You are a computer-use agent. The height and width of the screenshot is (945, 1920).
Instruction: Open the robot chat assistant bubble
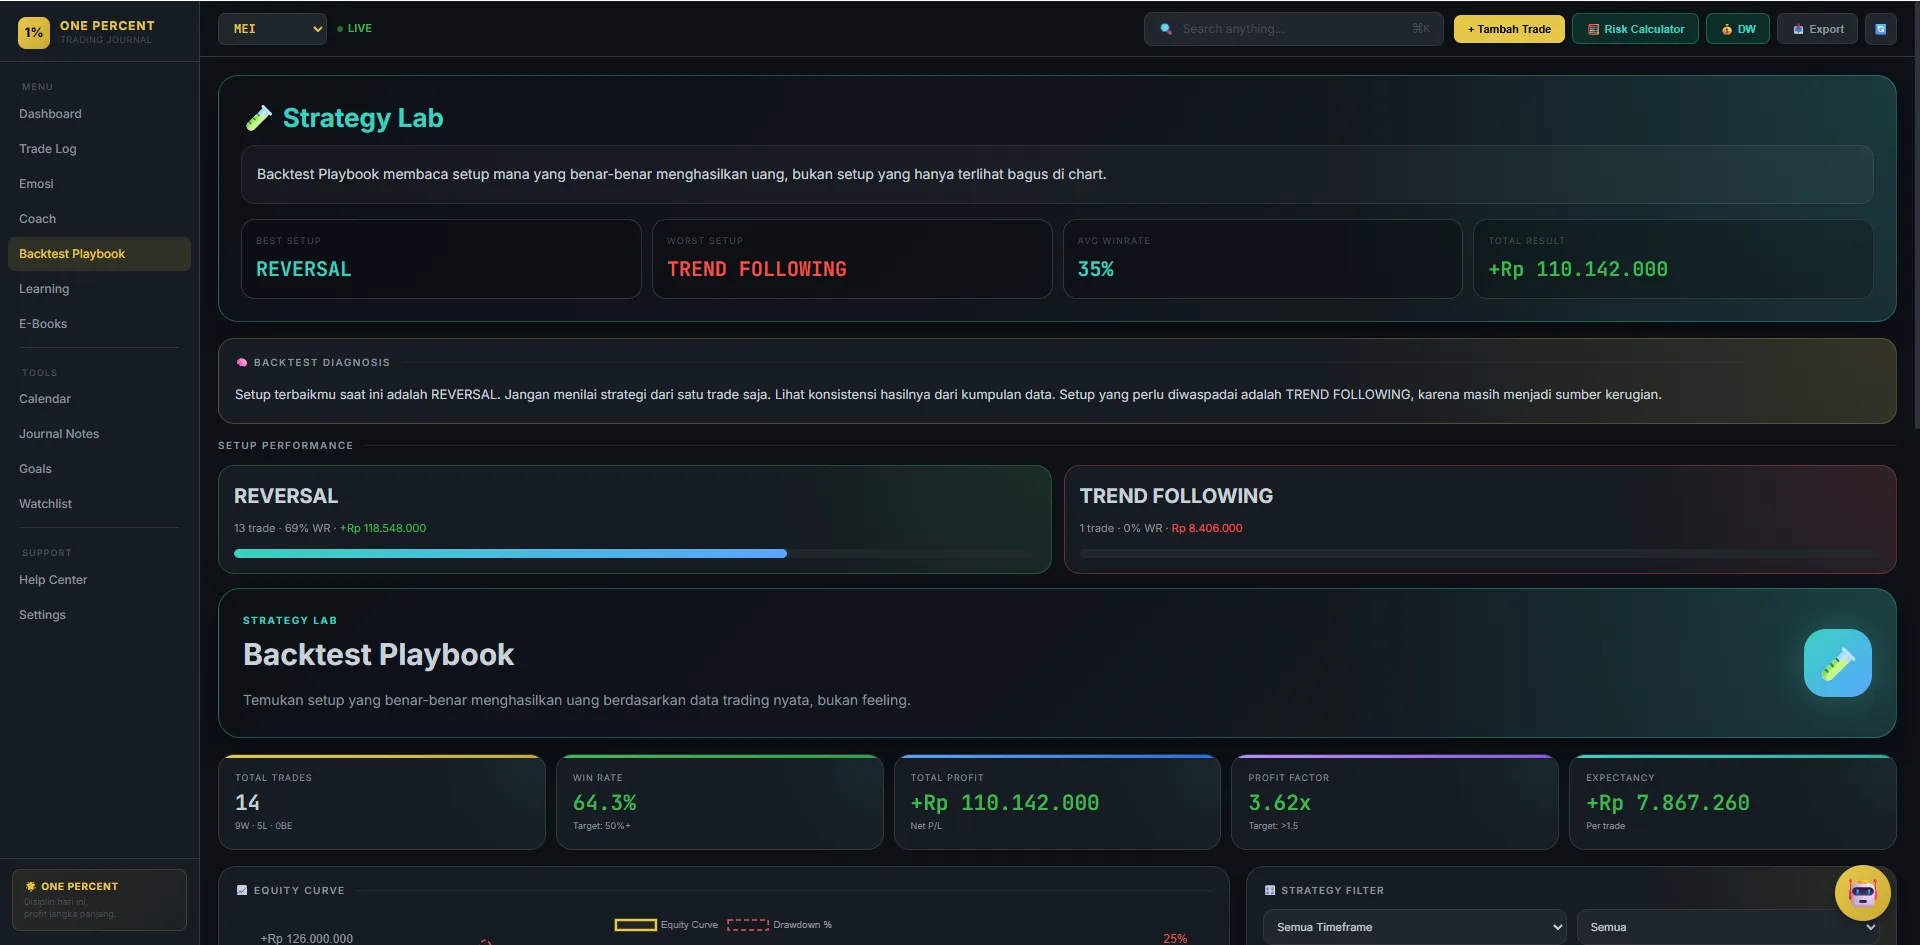(x=1862, y=892)
